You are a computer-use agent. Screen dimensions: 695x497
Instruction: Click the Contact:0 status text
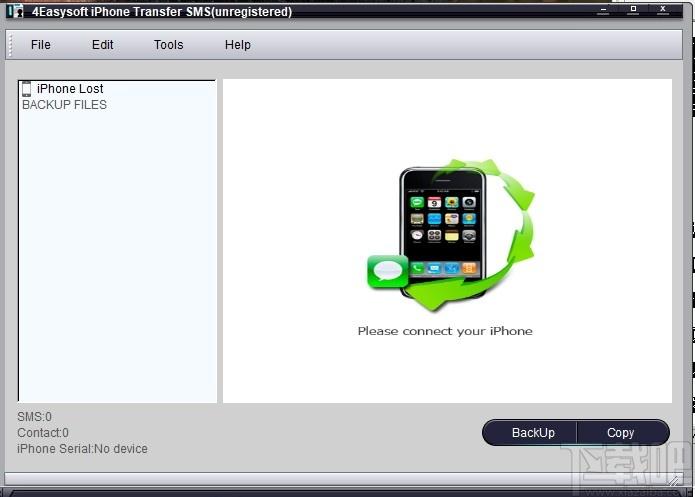43,433
